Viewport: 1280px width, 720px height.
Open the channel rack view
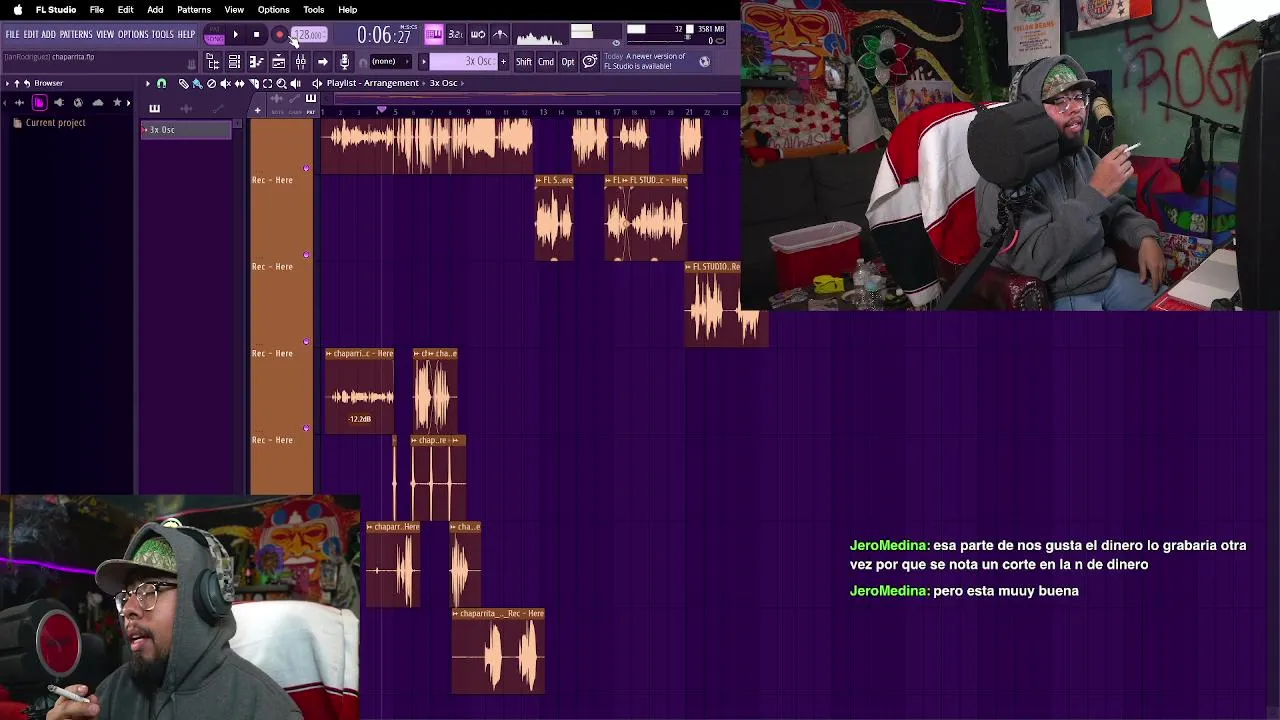(234, 62)
